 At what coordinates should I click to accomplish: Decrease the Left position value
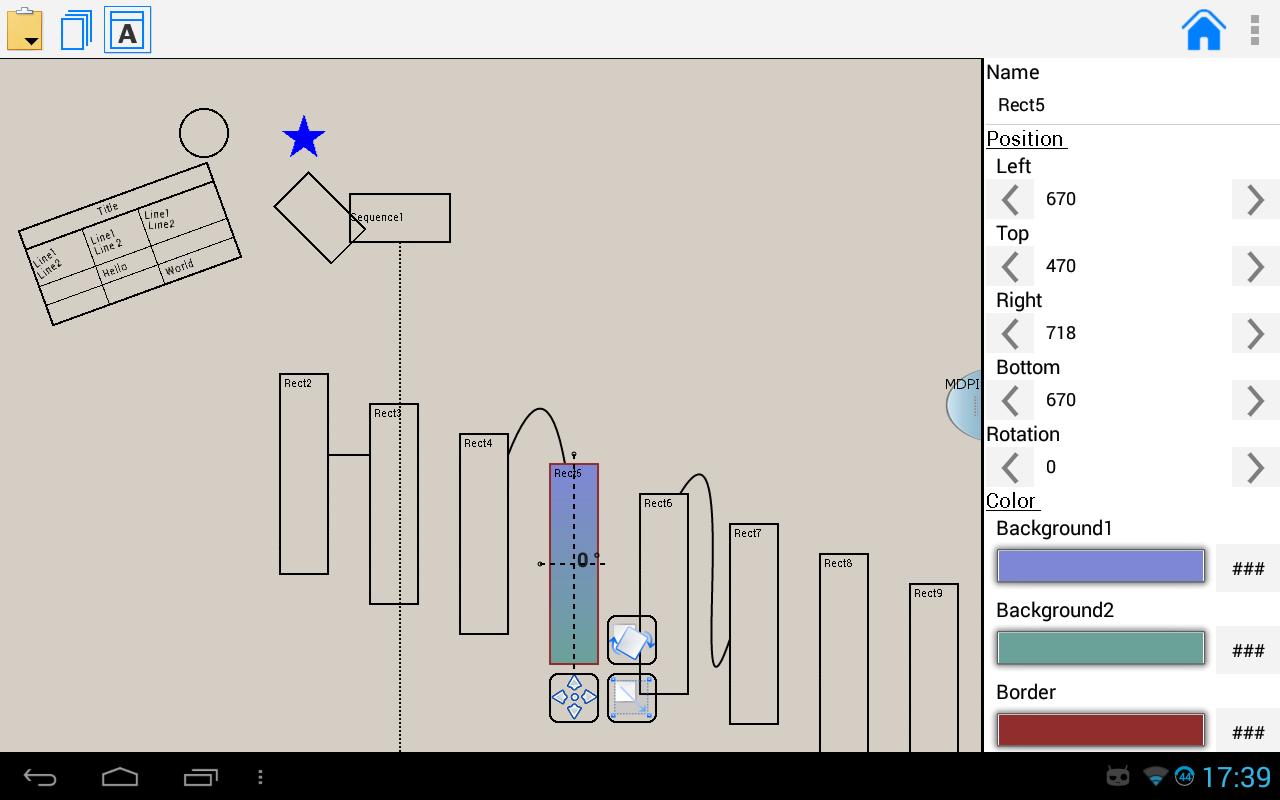point(1010,199)
